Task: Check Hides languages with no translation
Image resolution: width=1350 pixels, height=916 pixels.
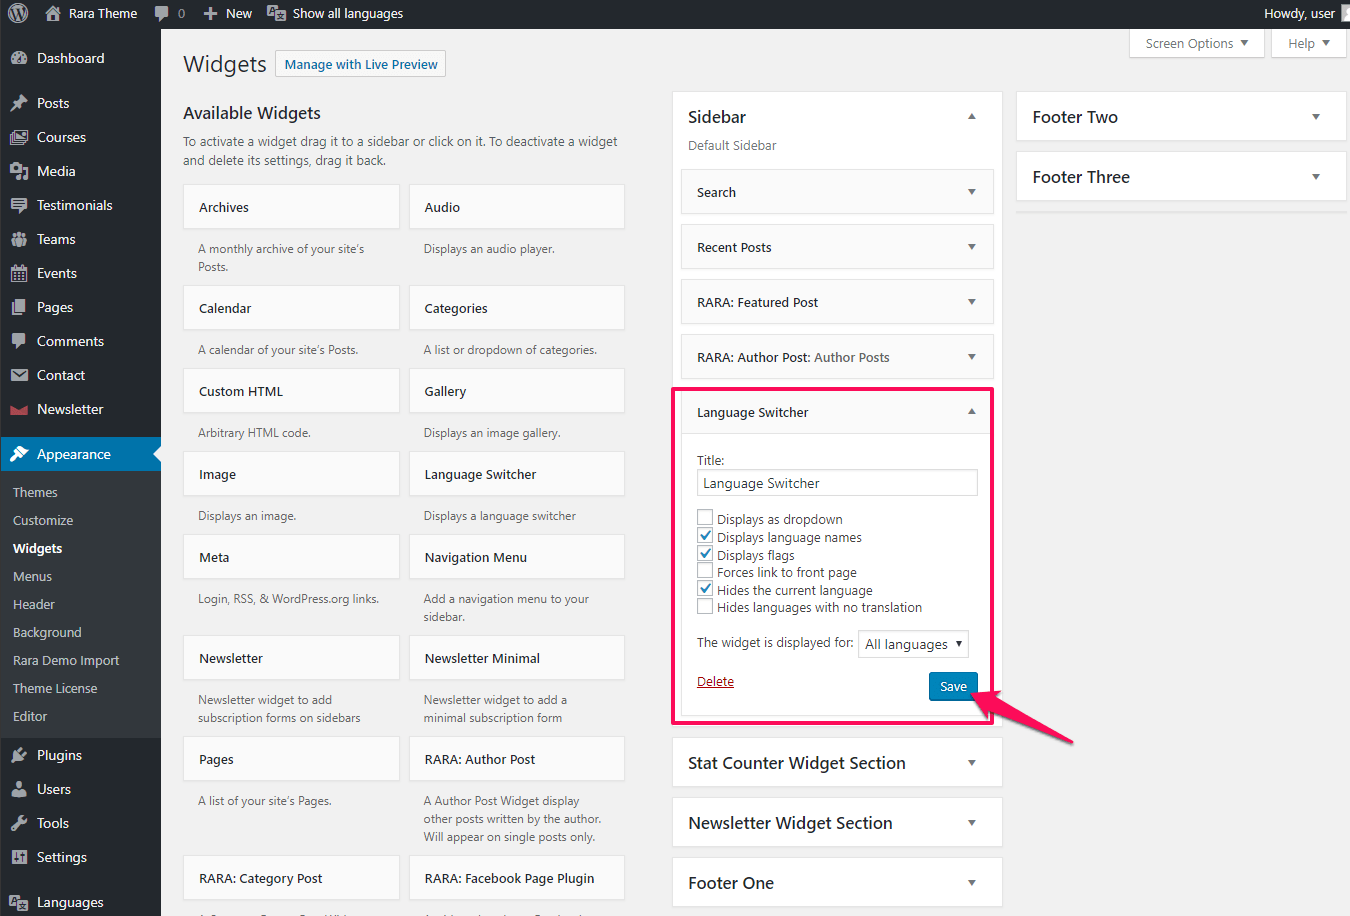Action: tap(705, 607)
